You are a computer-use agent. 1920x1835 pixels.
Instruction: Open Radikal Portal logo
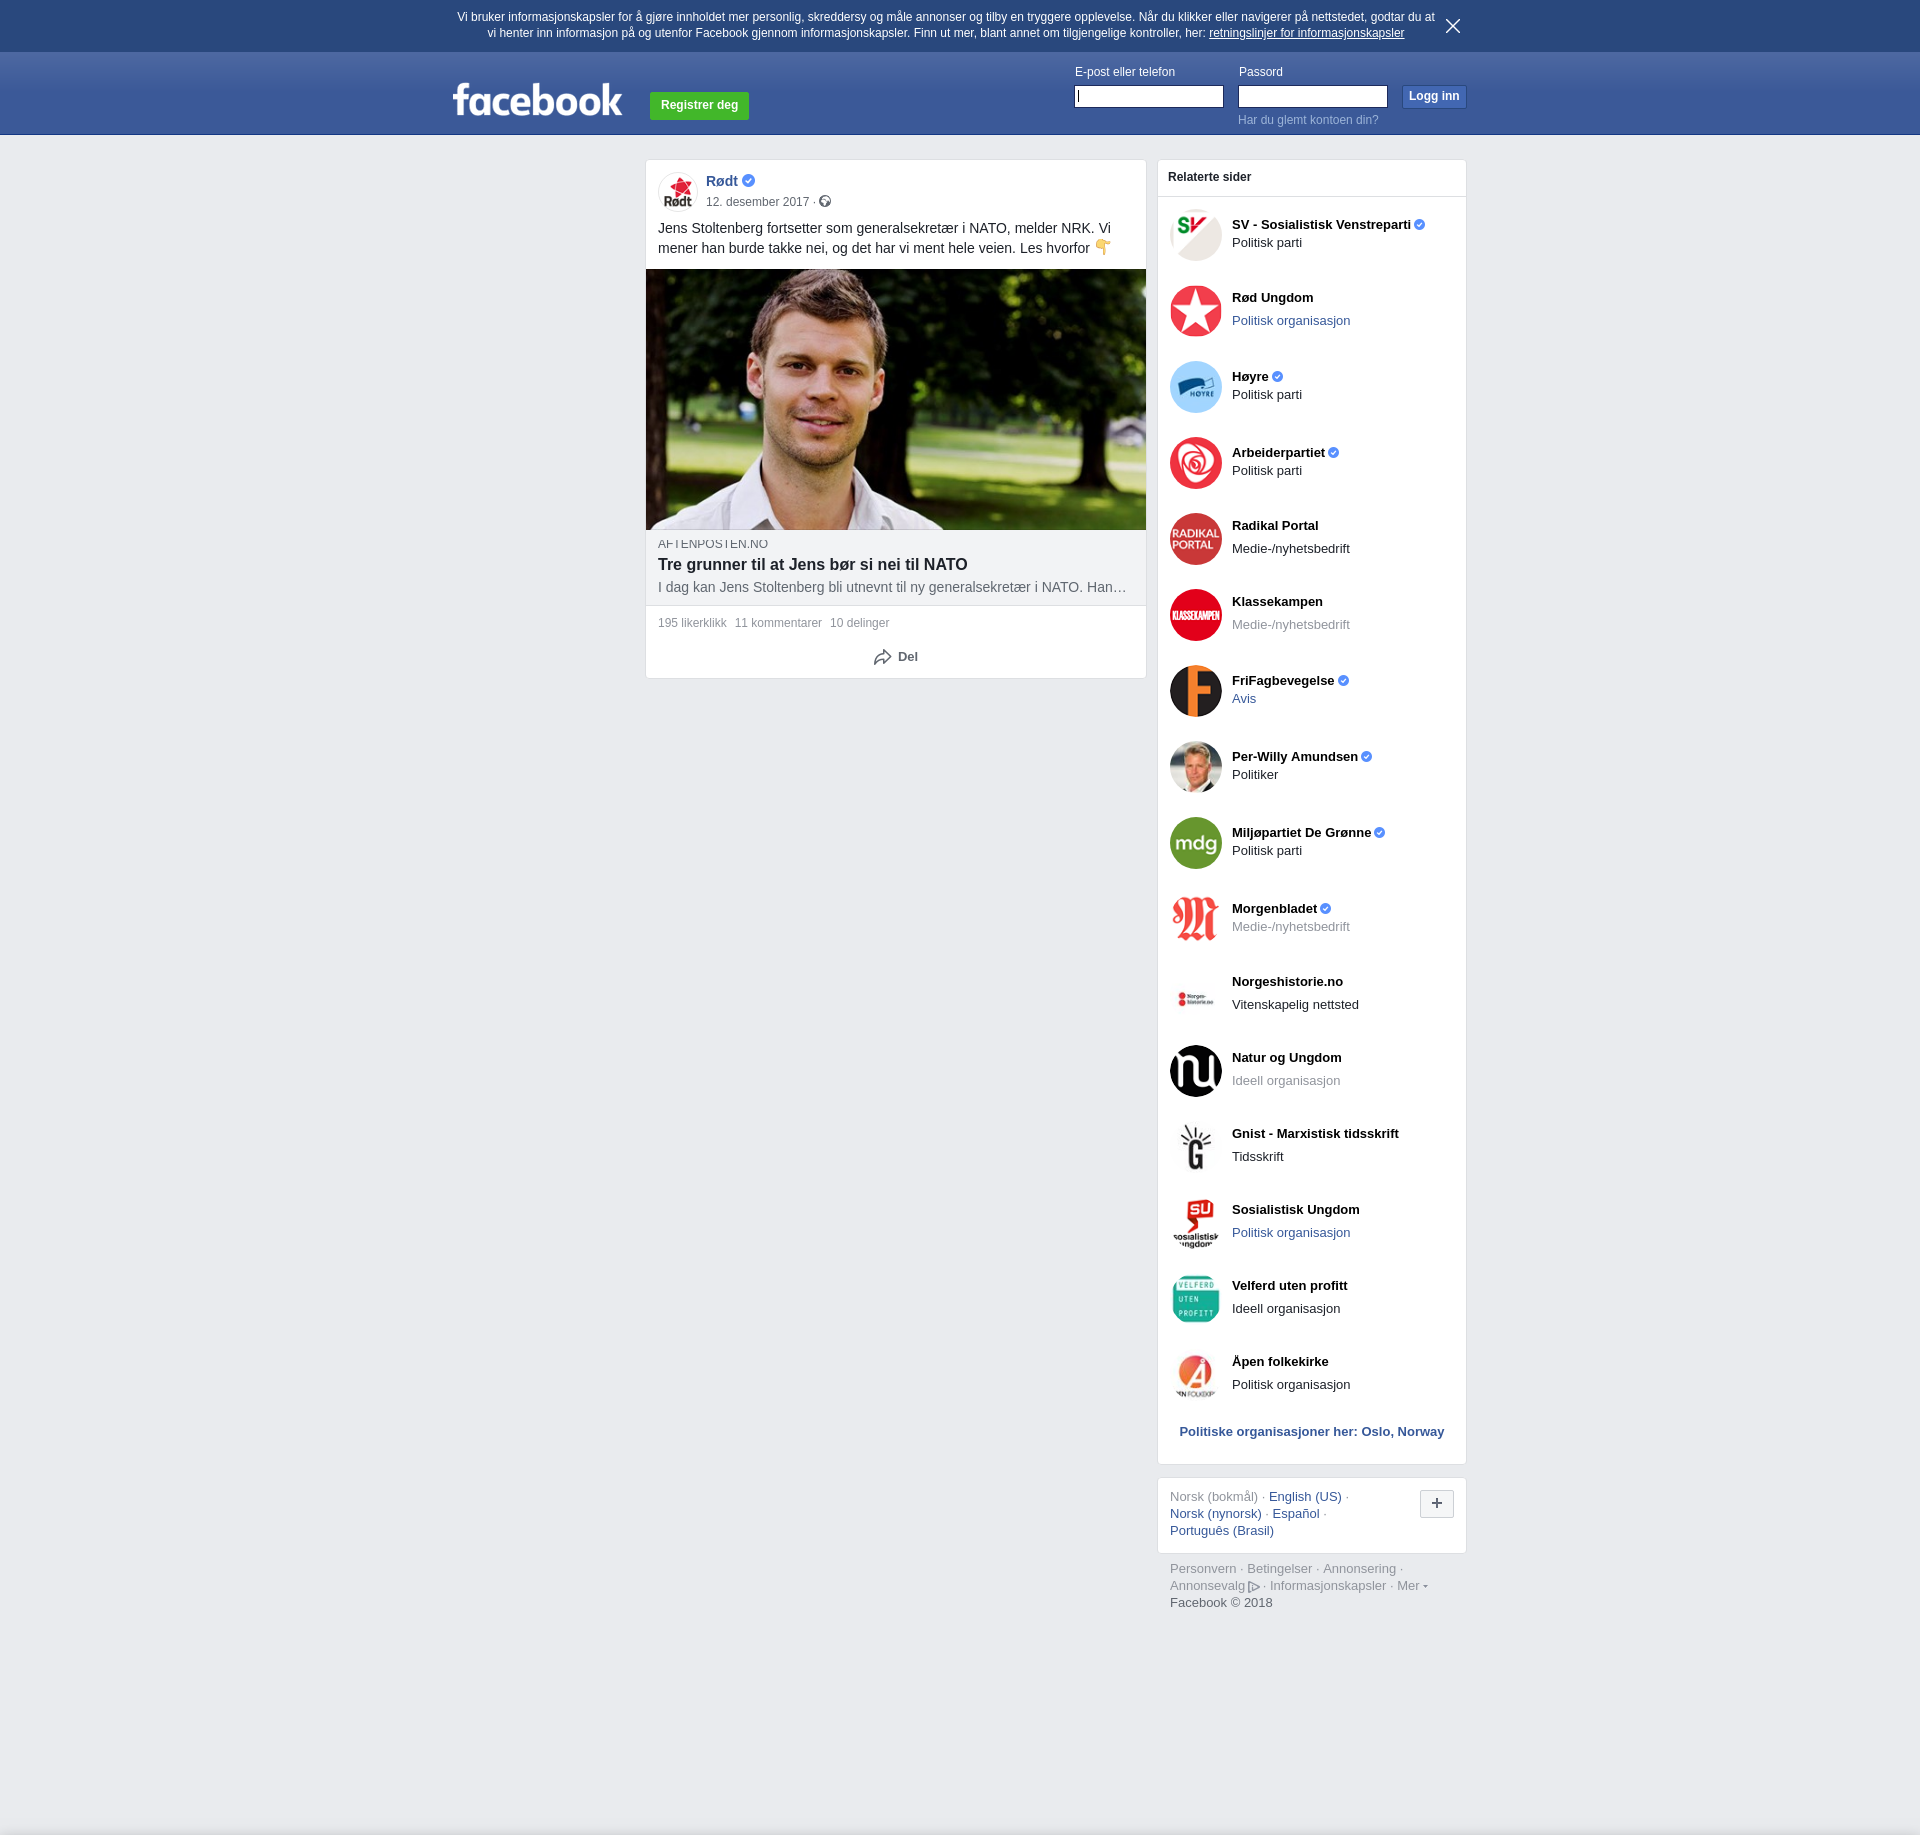click(x=1196, y=539)
